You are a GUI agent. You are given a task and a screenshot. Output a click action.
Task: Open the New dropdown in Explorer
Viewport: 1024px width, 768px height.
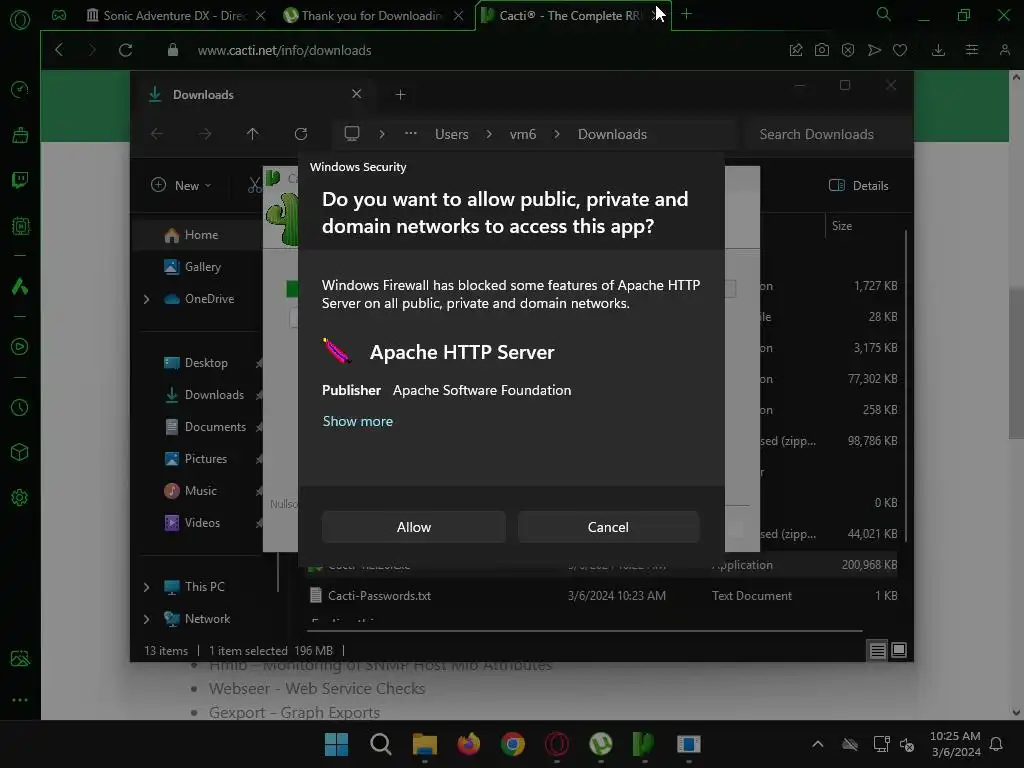click(182, 185)
